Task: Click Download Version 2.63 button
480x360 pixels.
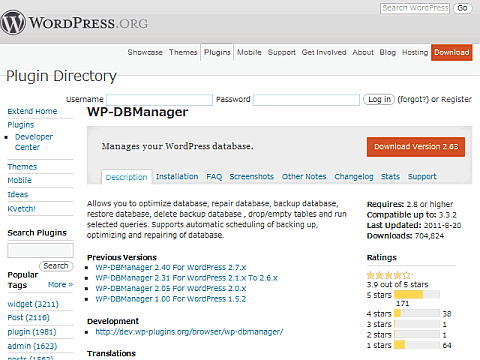Action: tap(416, 147)
